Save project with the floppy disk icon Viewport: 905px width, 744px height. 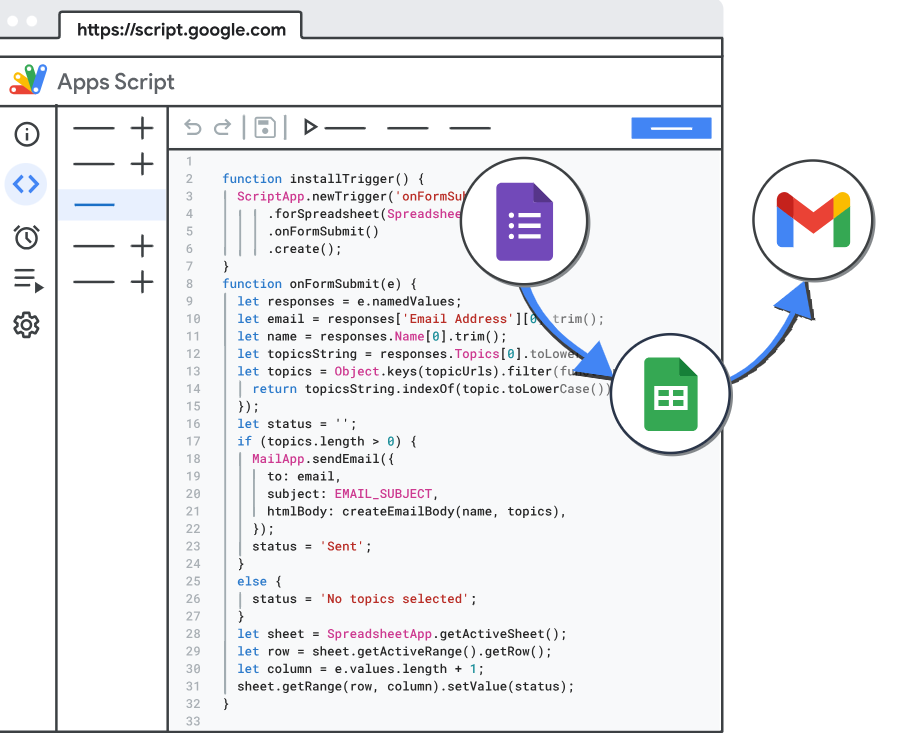265,128
